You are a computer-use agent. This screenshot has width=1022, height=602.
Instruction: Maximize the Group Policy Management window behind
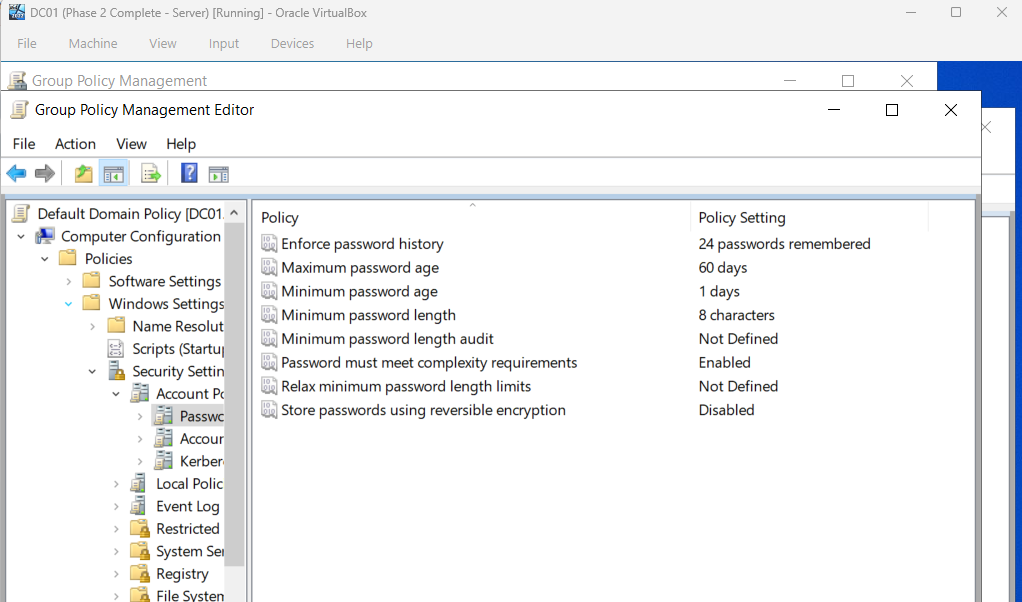[848, 81]
